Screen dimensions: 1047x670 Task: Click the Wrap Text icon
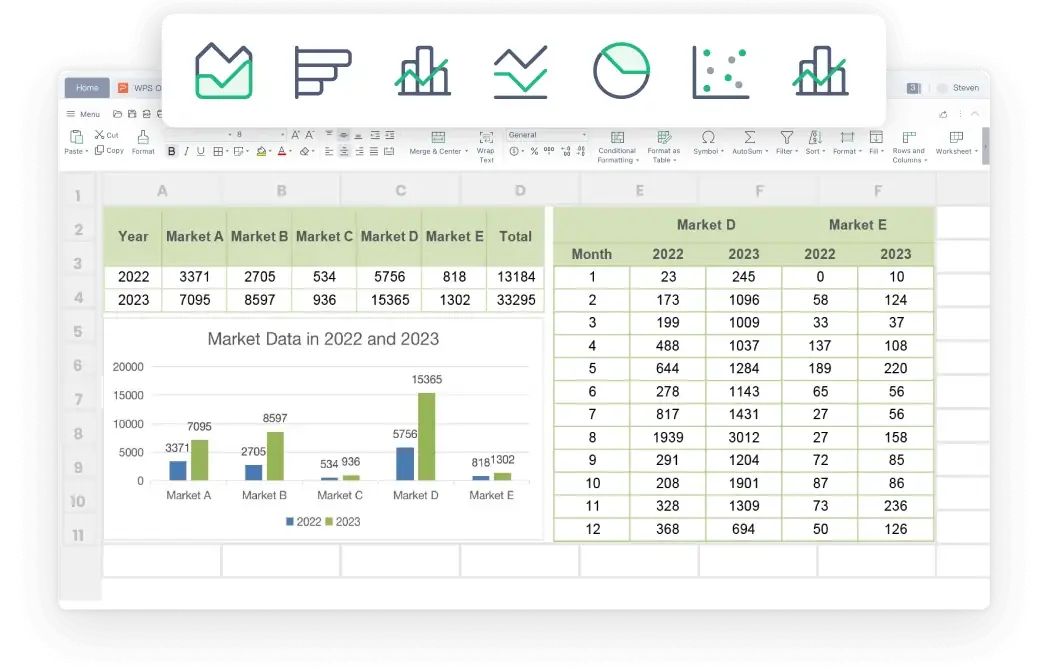click(x=486, y=138)
